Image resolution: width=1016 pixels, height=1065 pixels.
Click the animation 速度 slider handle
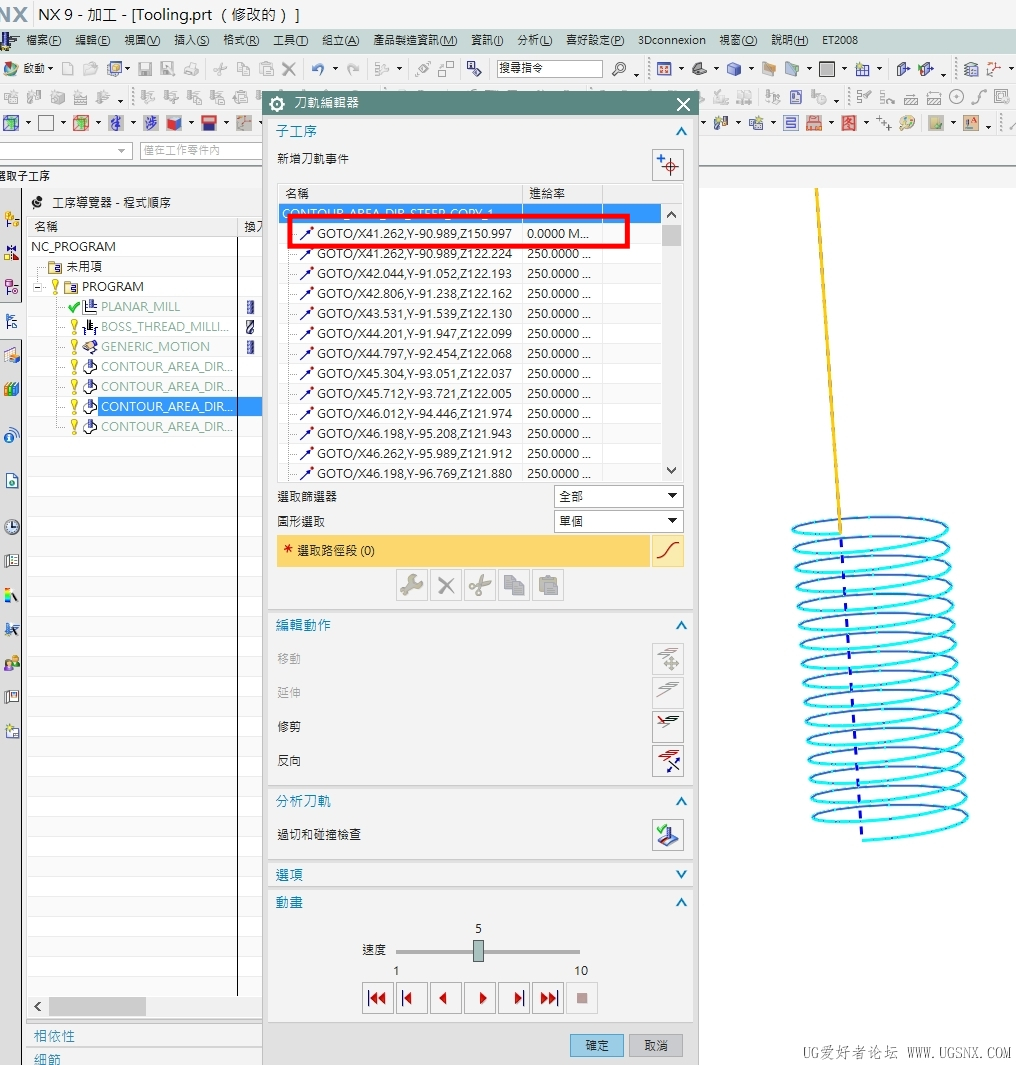[478, 951]
